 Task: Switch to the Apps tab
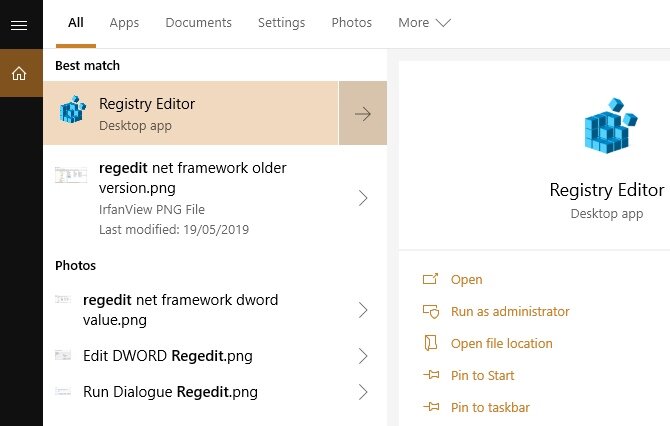(124, 23)
